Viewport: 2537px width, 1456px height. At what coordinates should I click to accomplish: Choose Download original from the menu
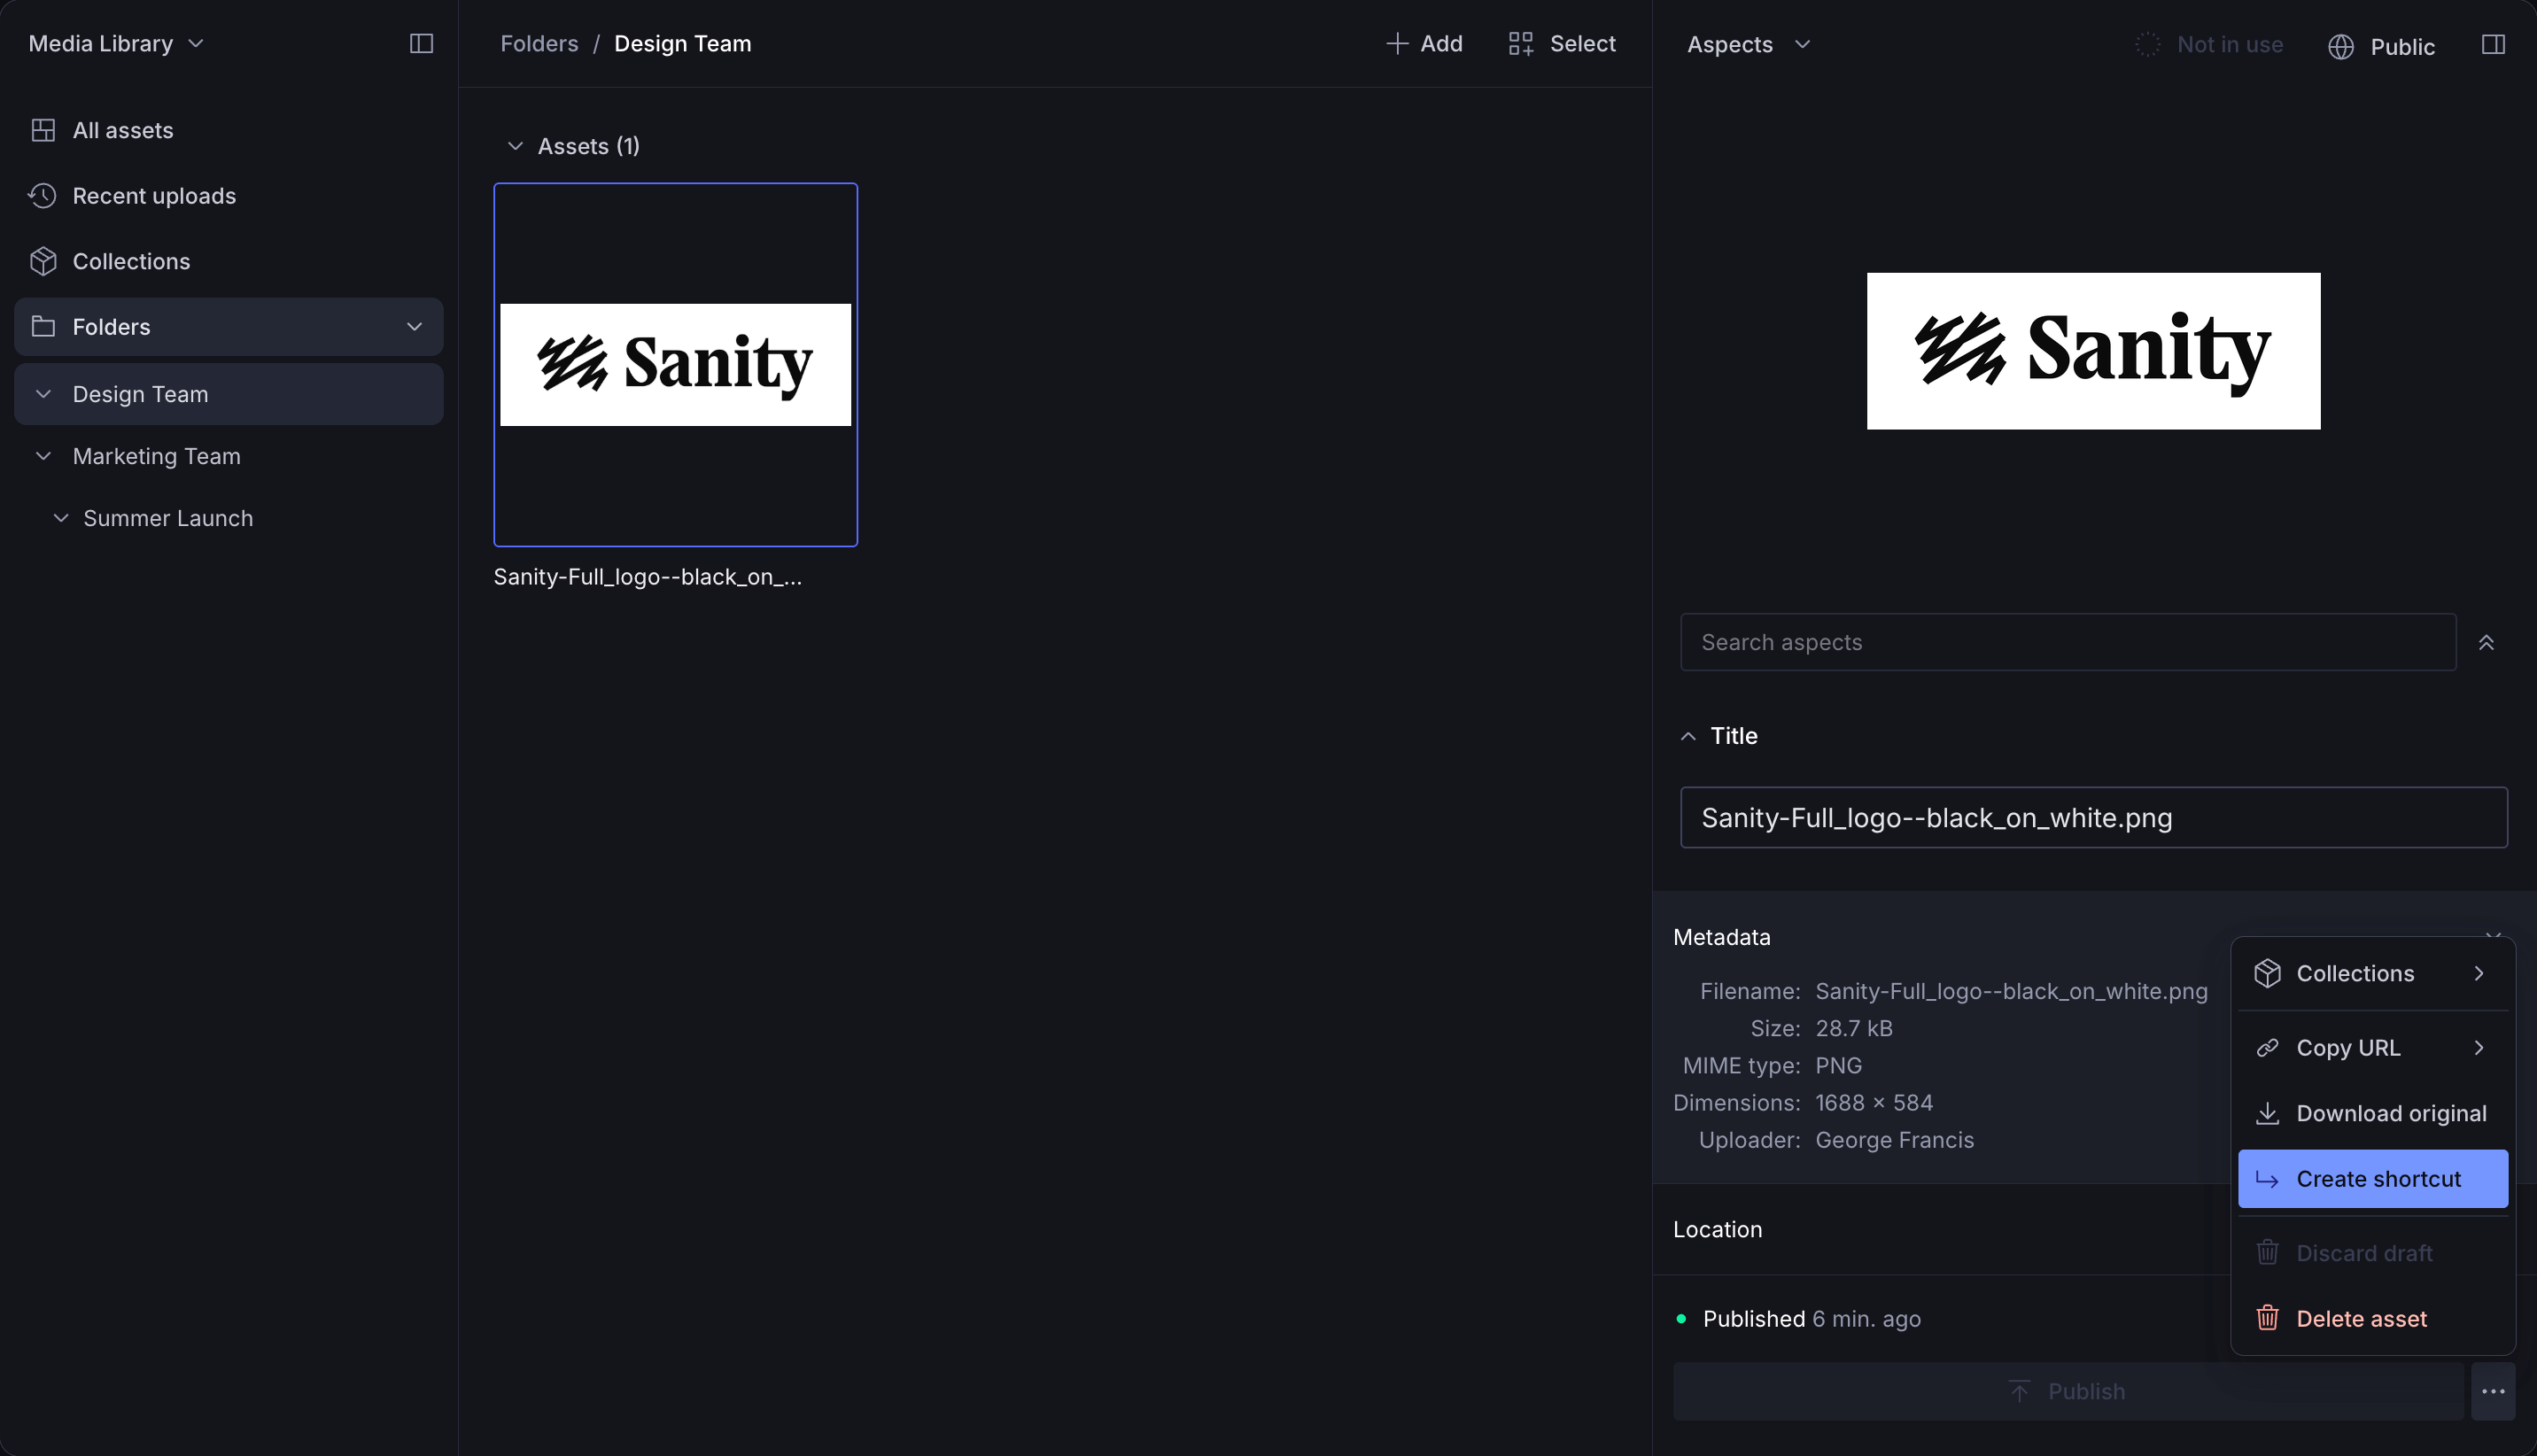2372,1114
